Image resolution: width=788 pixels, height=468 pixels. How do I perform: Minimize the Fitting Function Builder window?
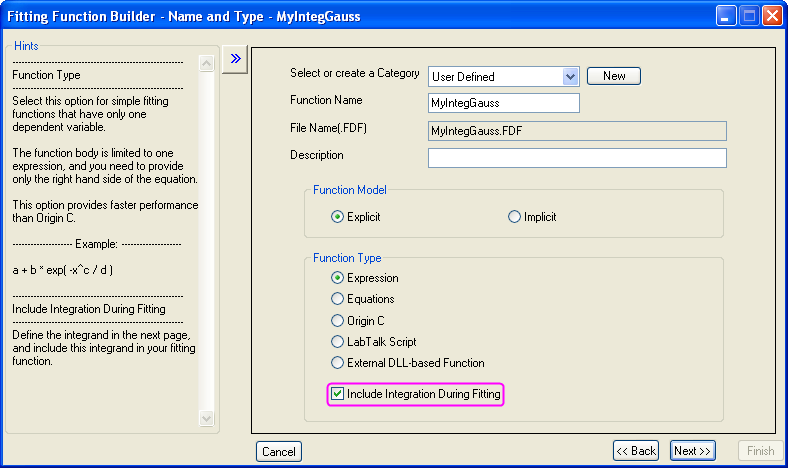[724, 16]
